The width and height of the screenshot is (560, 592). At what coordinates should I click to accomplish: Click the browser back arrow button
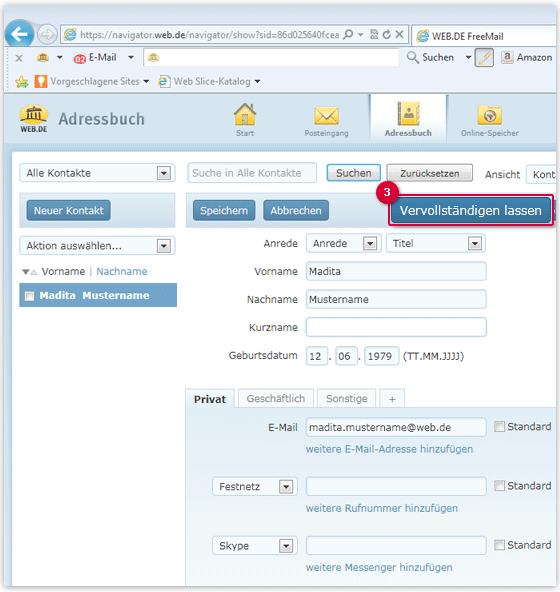19,34
